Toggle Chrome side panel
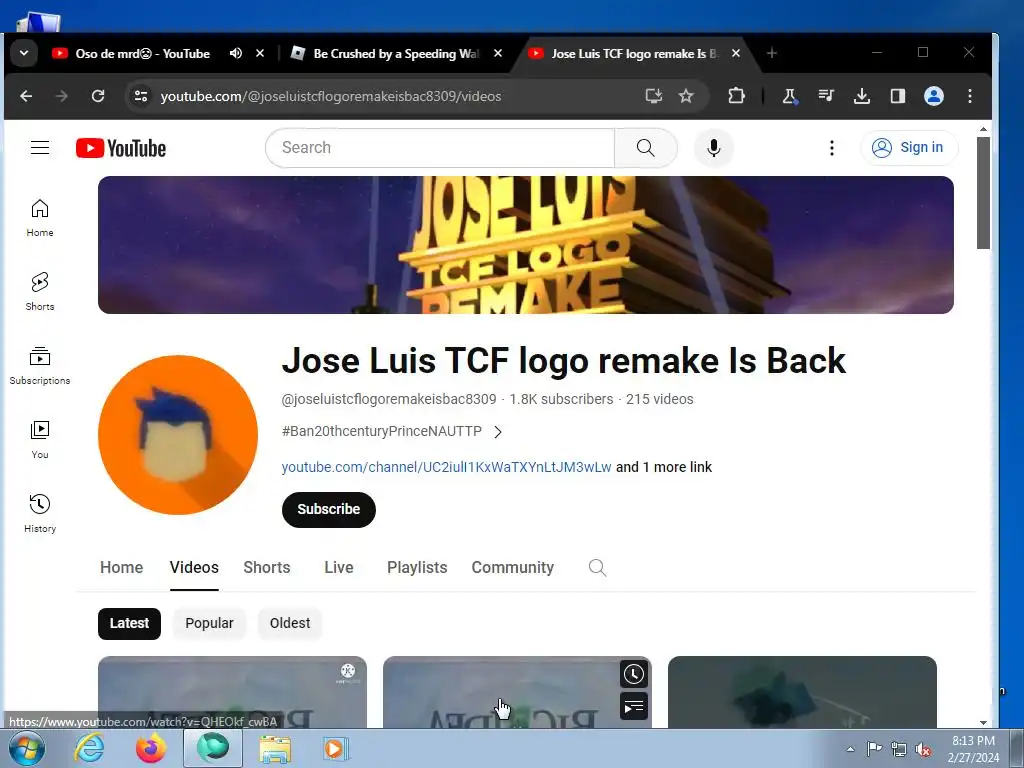1024x768 pixels. pyautogui.click(x=898, y=96)
